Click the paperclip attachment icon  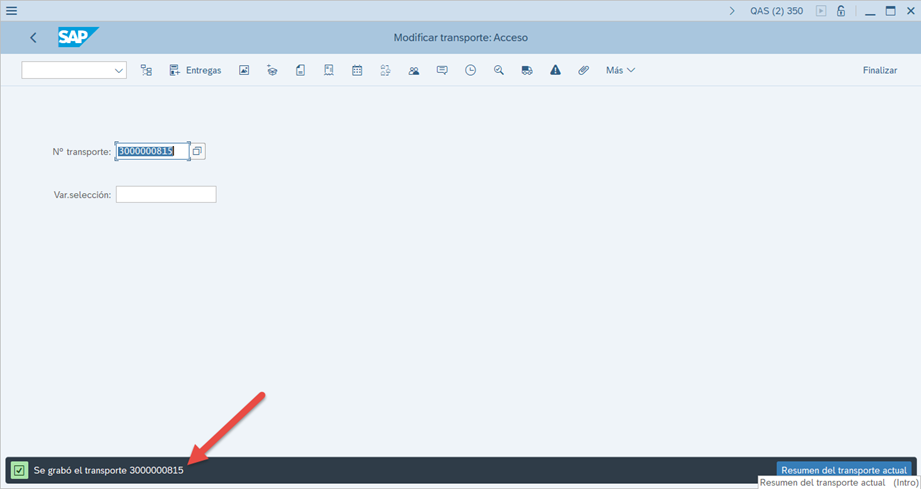[584, 71]
